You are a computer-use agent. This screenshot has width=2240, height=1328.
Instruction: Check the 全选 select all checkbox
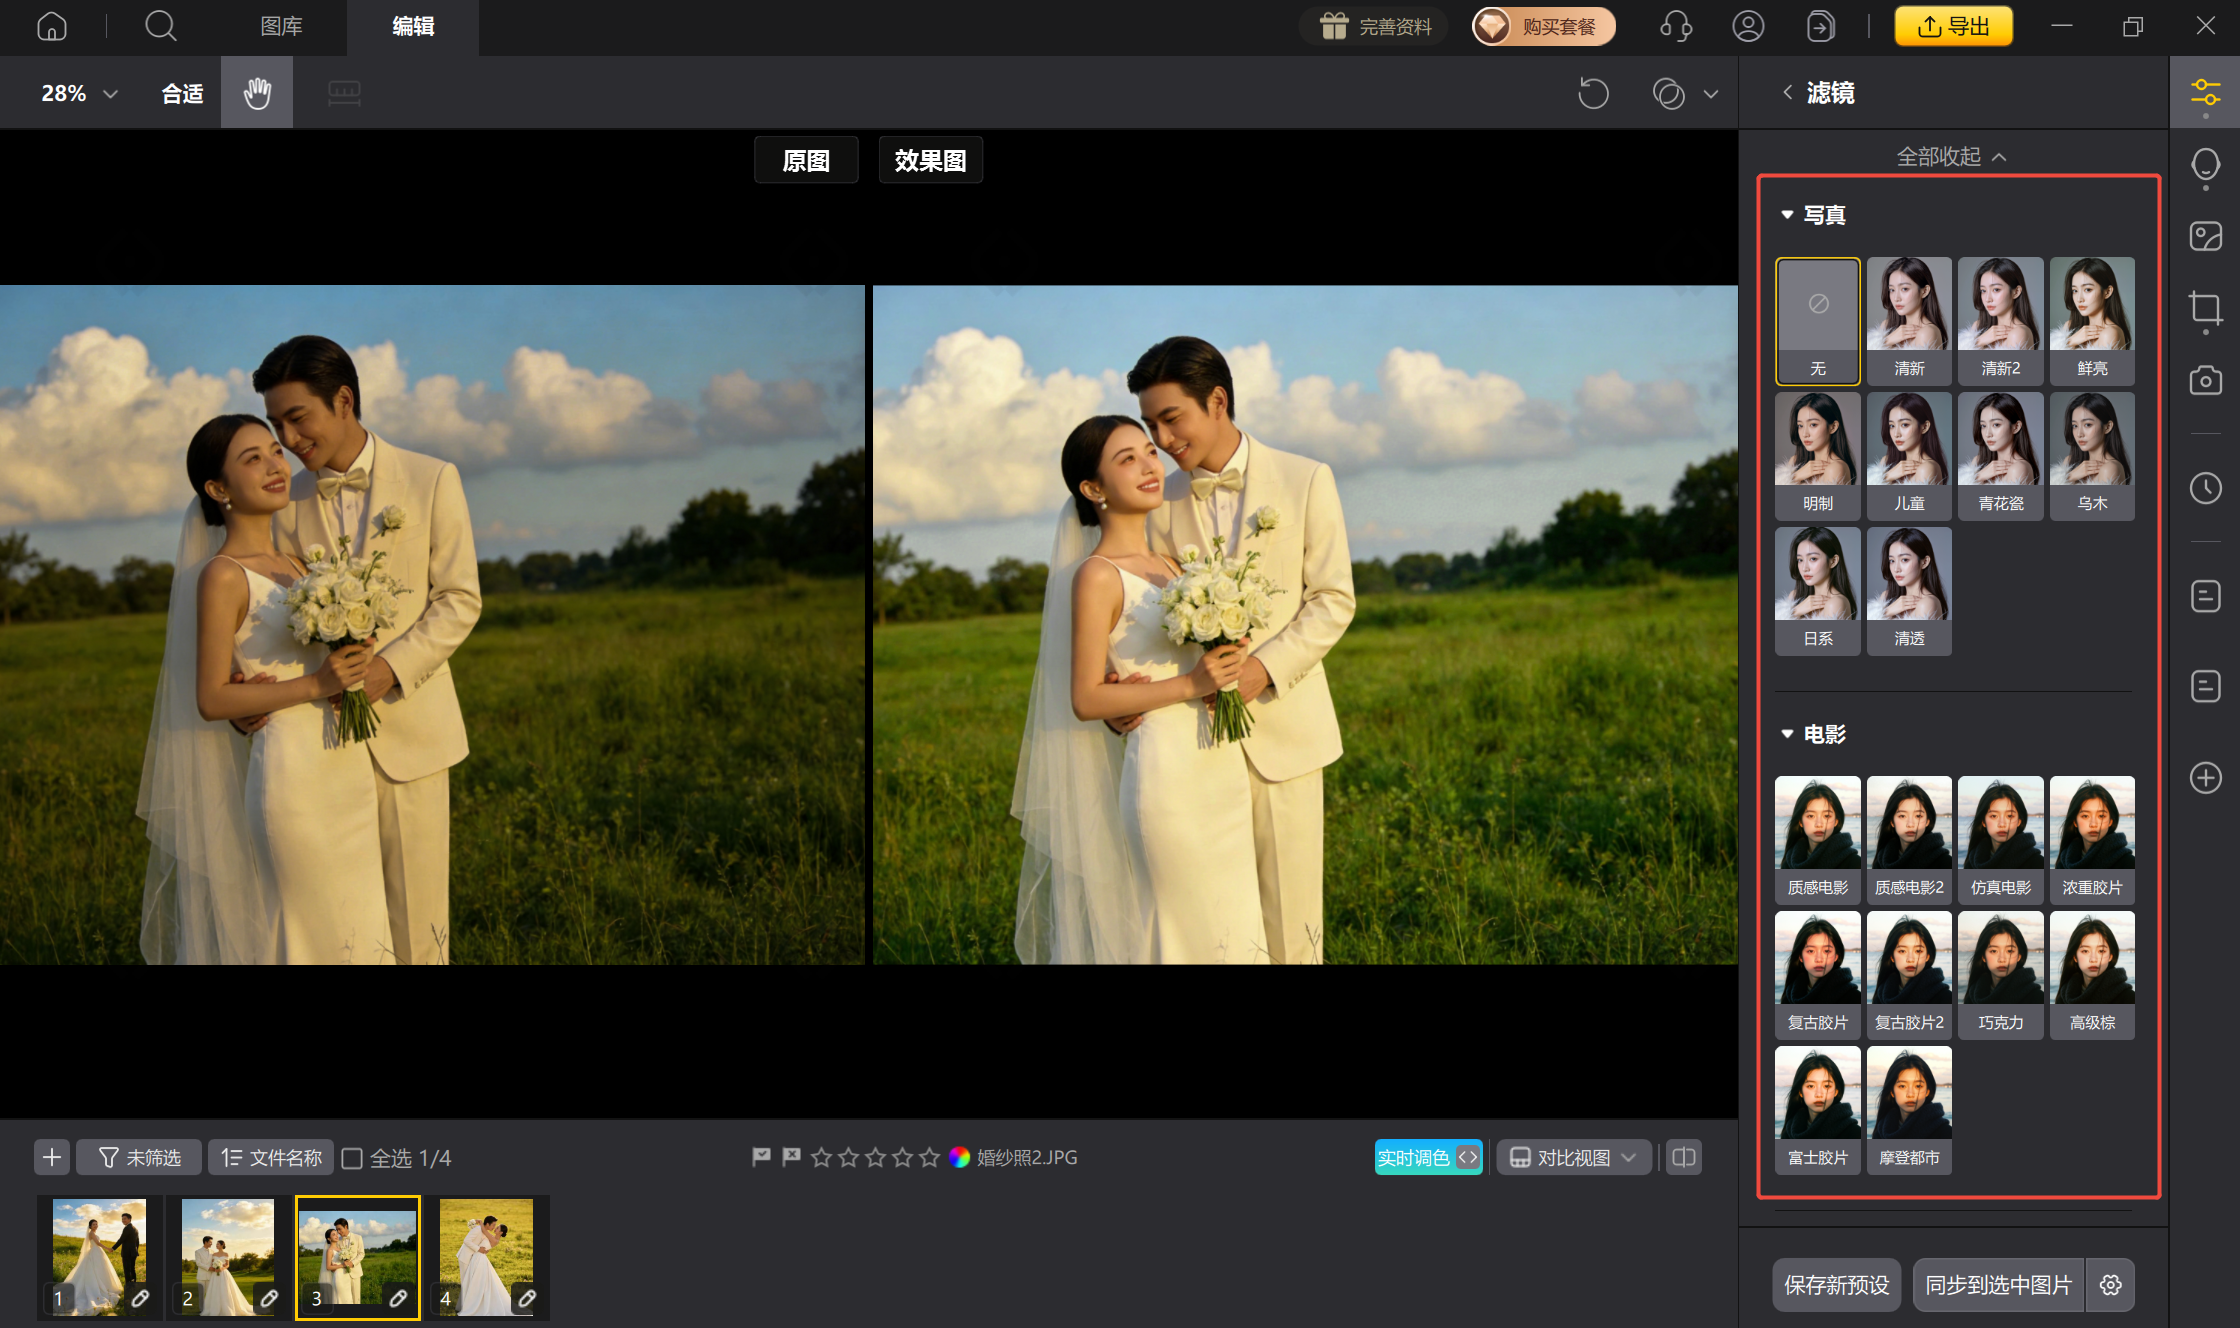click(x=352, y=1158)
